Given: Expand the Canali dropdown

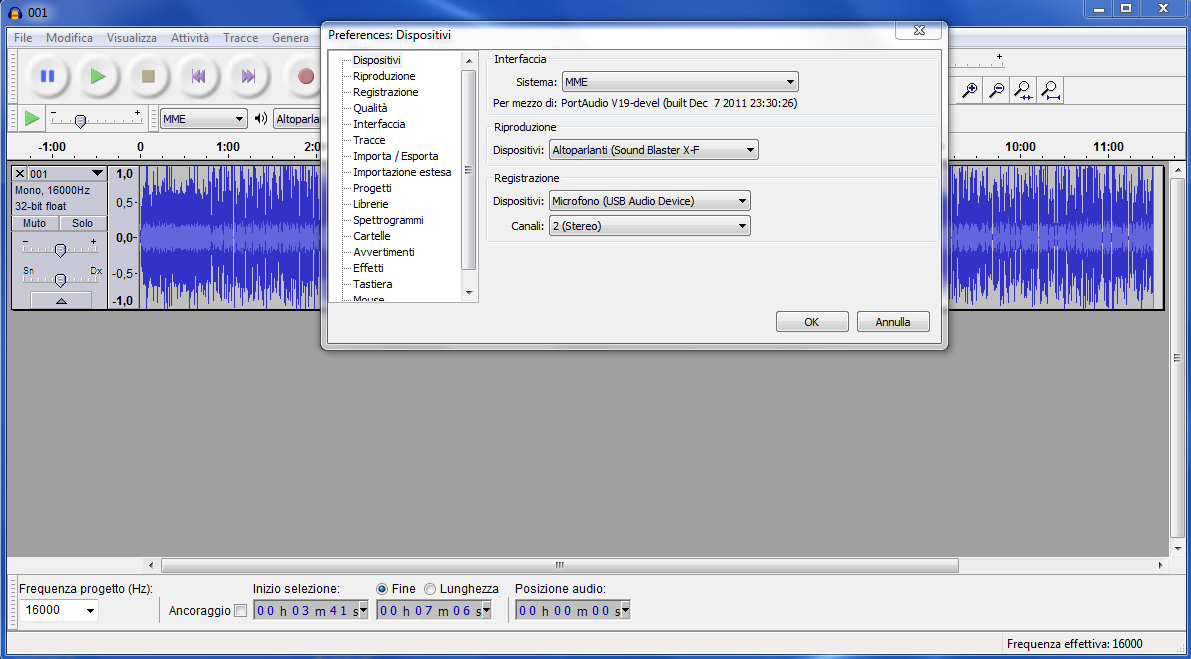Looking at the screenshot, I should coord(649,226).
